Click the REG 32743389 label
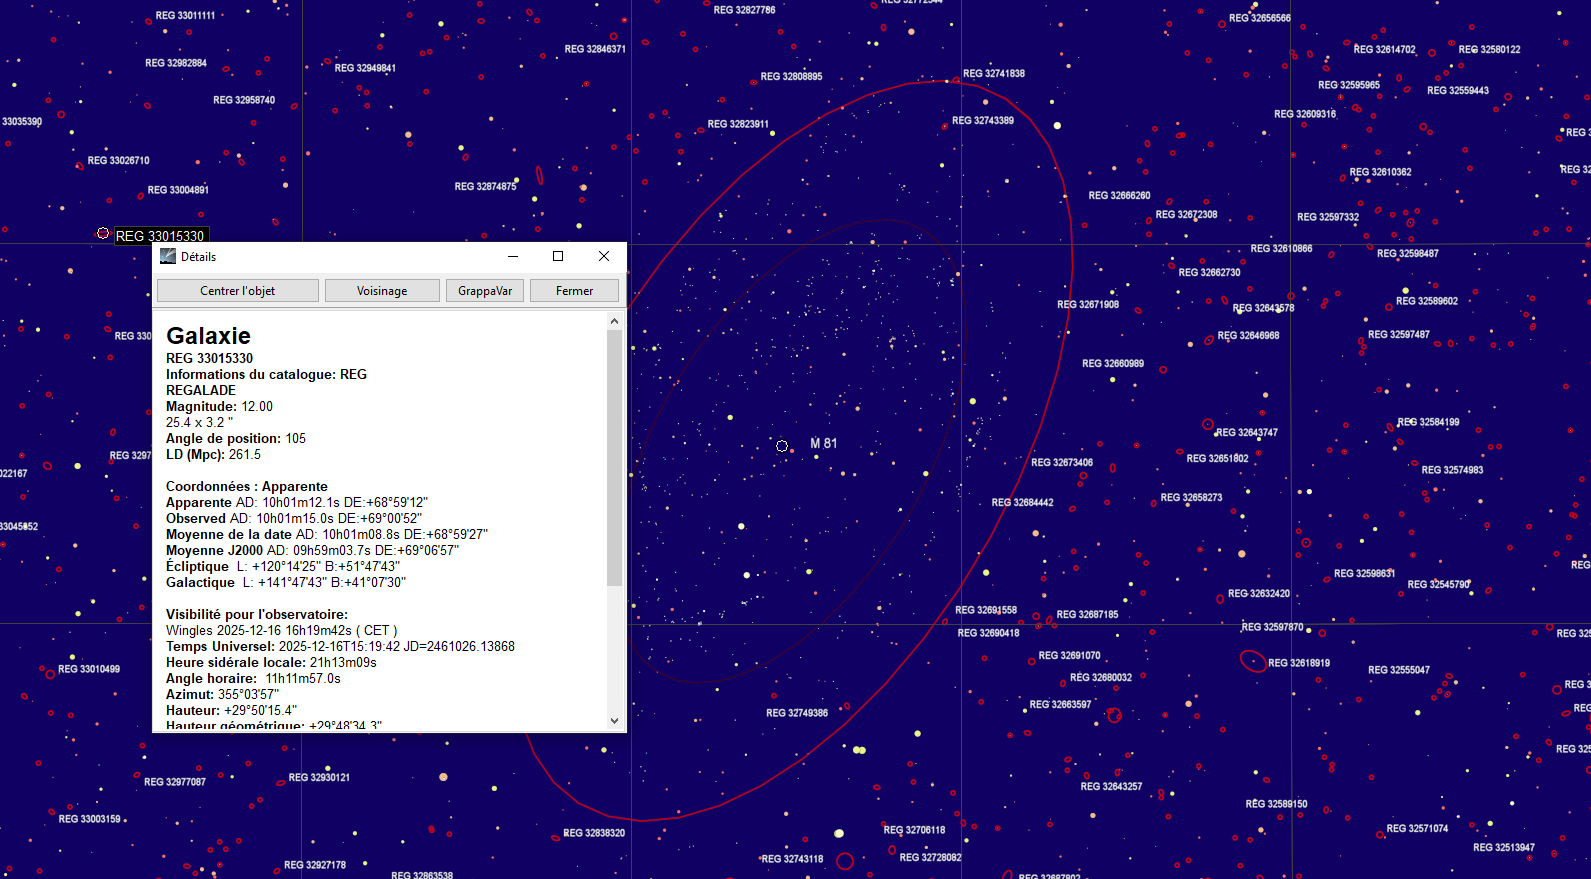 [x=983, y=120]
